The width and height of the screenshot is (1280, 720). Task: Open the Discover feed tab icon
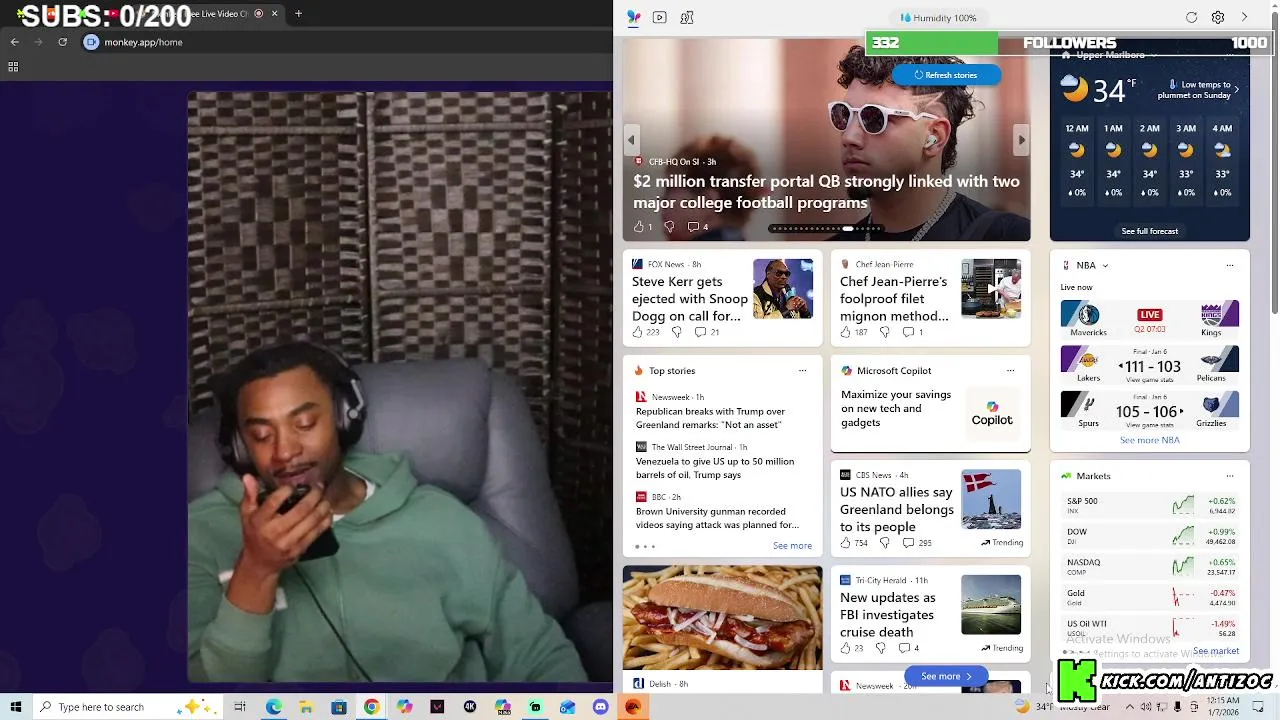coord(633,17)
